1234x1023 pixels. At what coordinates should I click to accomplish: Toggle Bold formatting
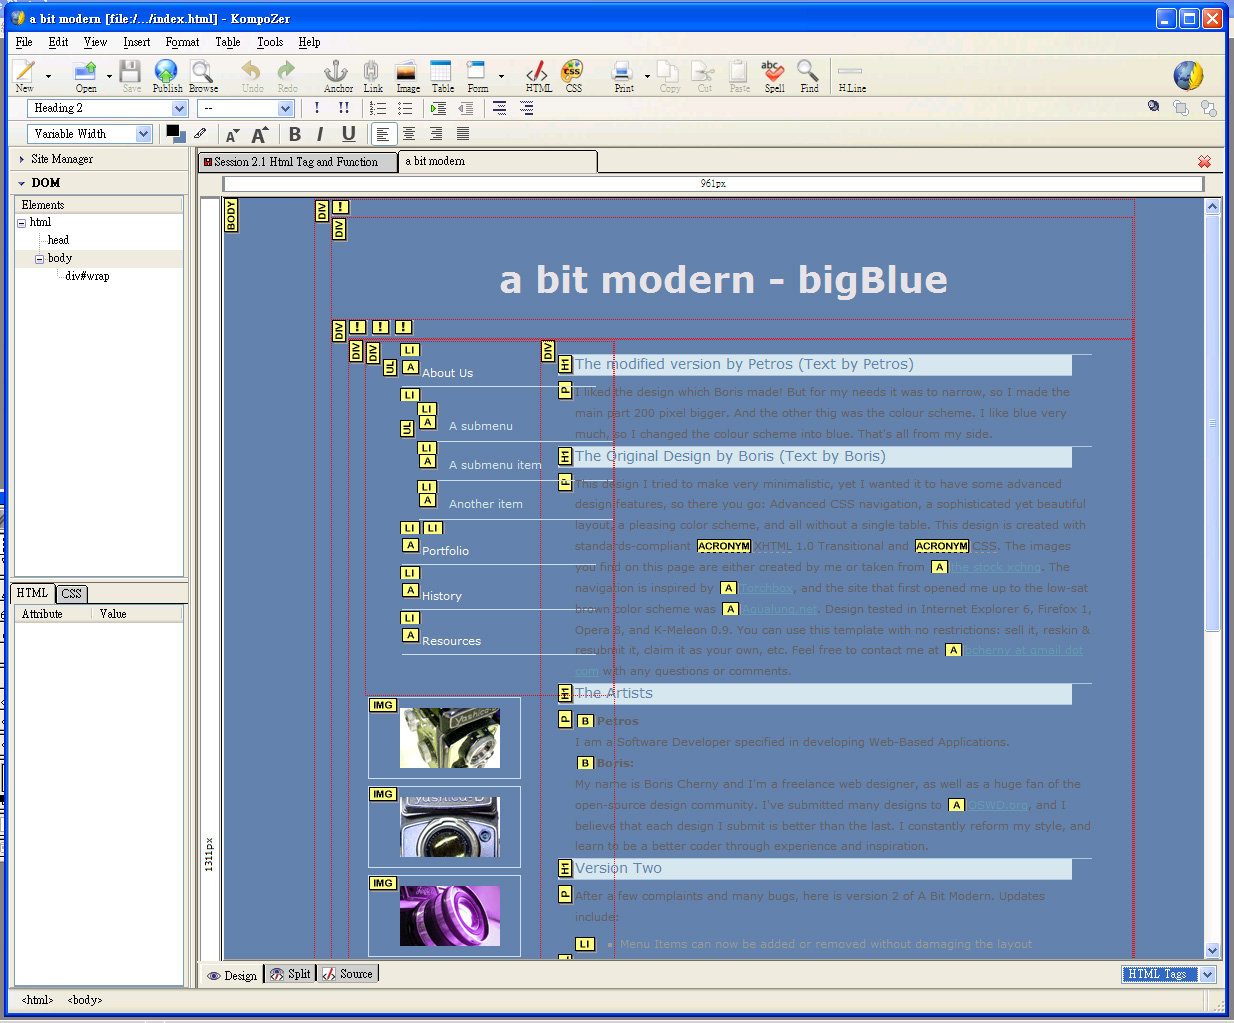click(x=295, y=134)
